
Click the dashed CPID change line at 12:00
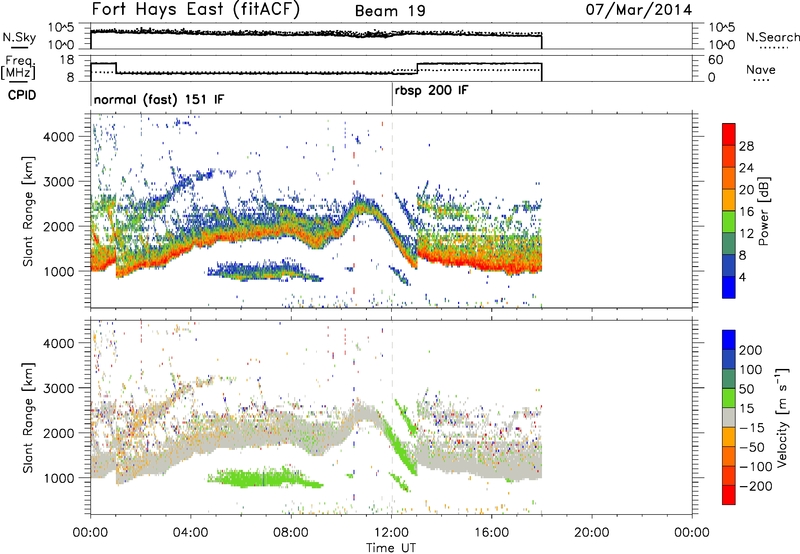(x=392, y=211)
